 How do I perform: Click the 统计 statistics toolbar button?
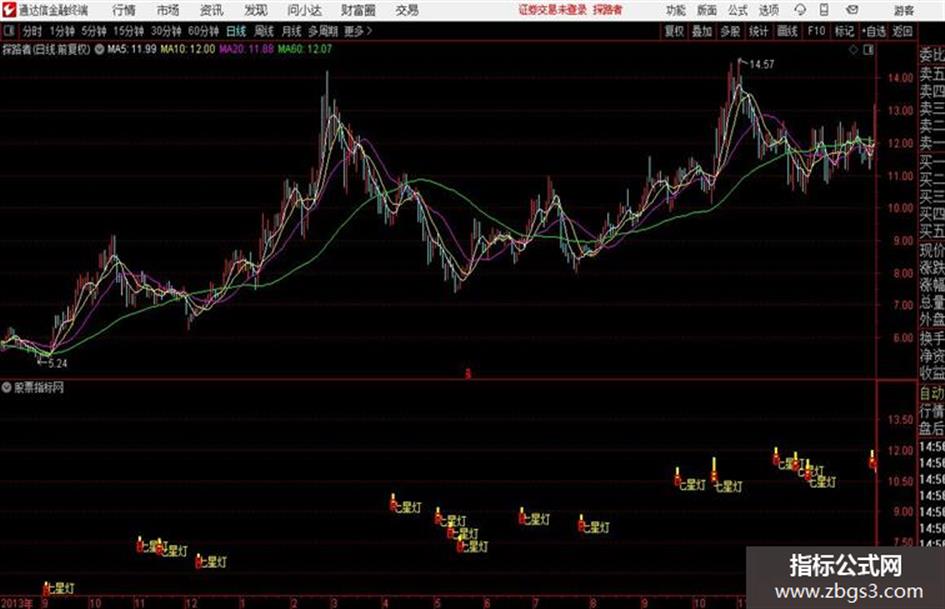[x=759, y=31]
